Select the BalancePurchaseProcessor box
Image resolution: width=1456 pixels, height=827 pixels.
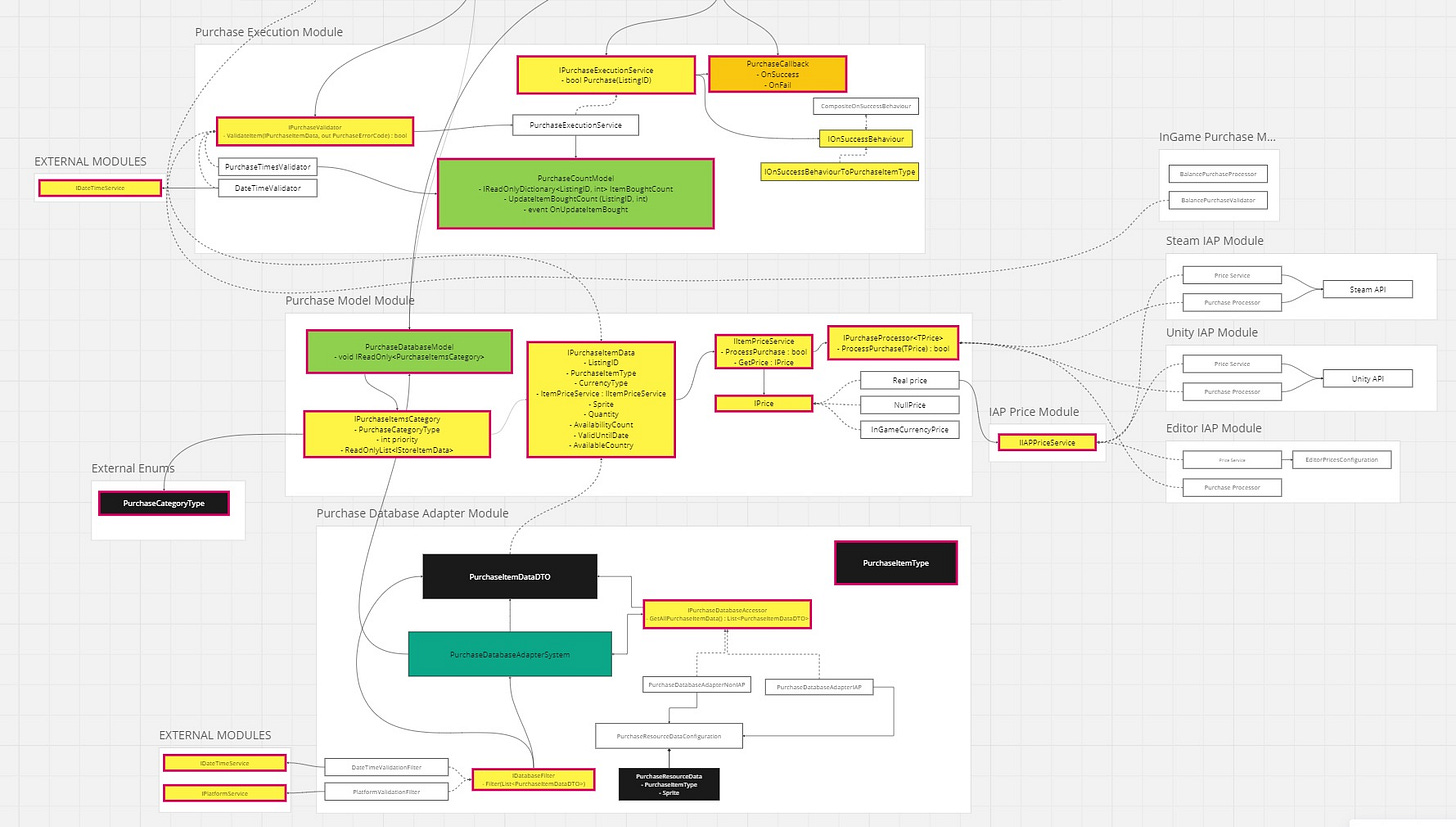(x=1218, y=174)
